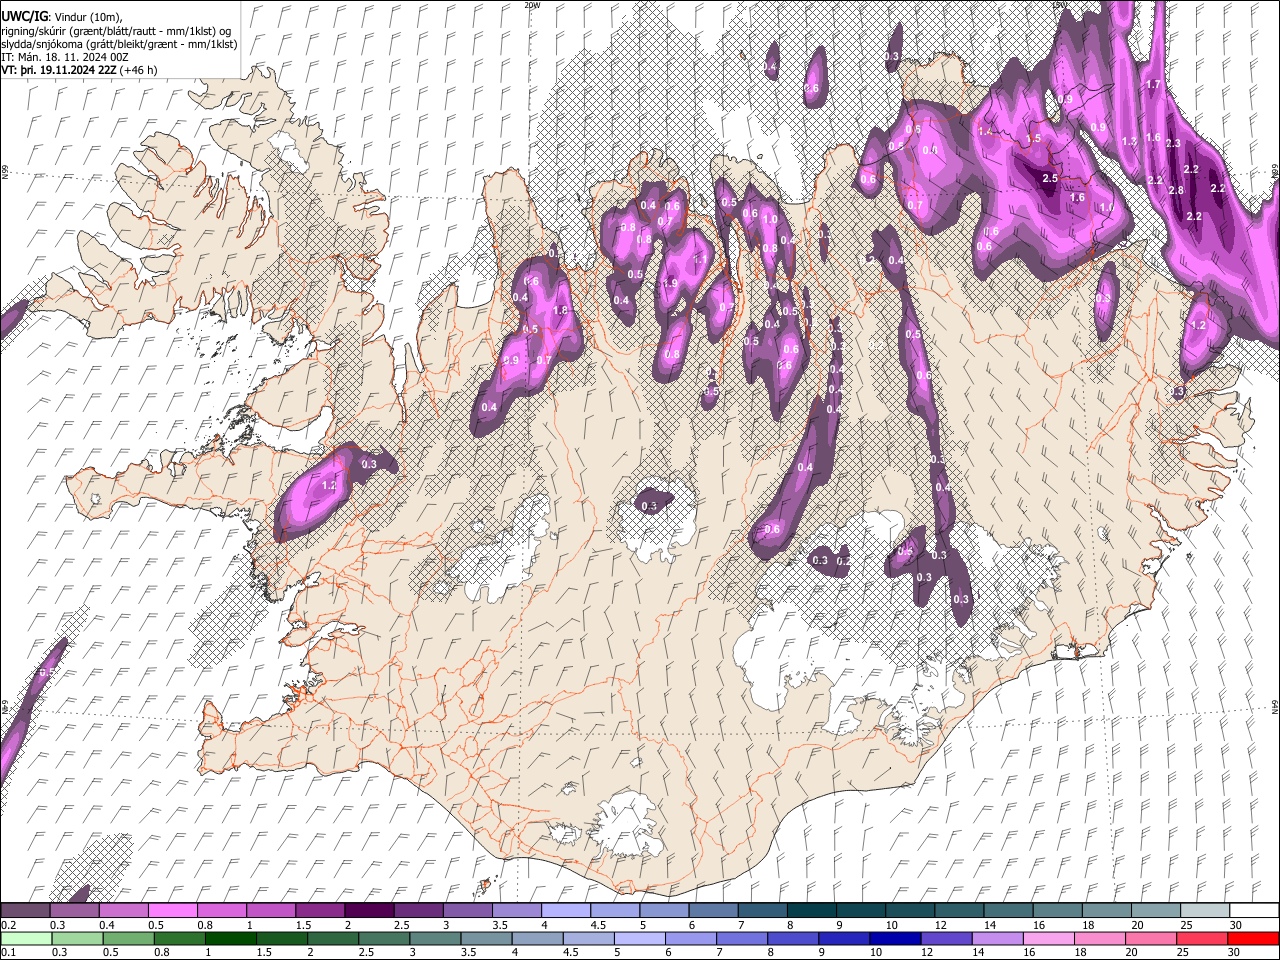The image size is (1280, 960).
Task: Click the darkest purple swatch labeled 2 in top legend
Action: pyautogui.click(x=369, y=910)
